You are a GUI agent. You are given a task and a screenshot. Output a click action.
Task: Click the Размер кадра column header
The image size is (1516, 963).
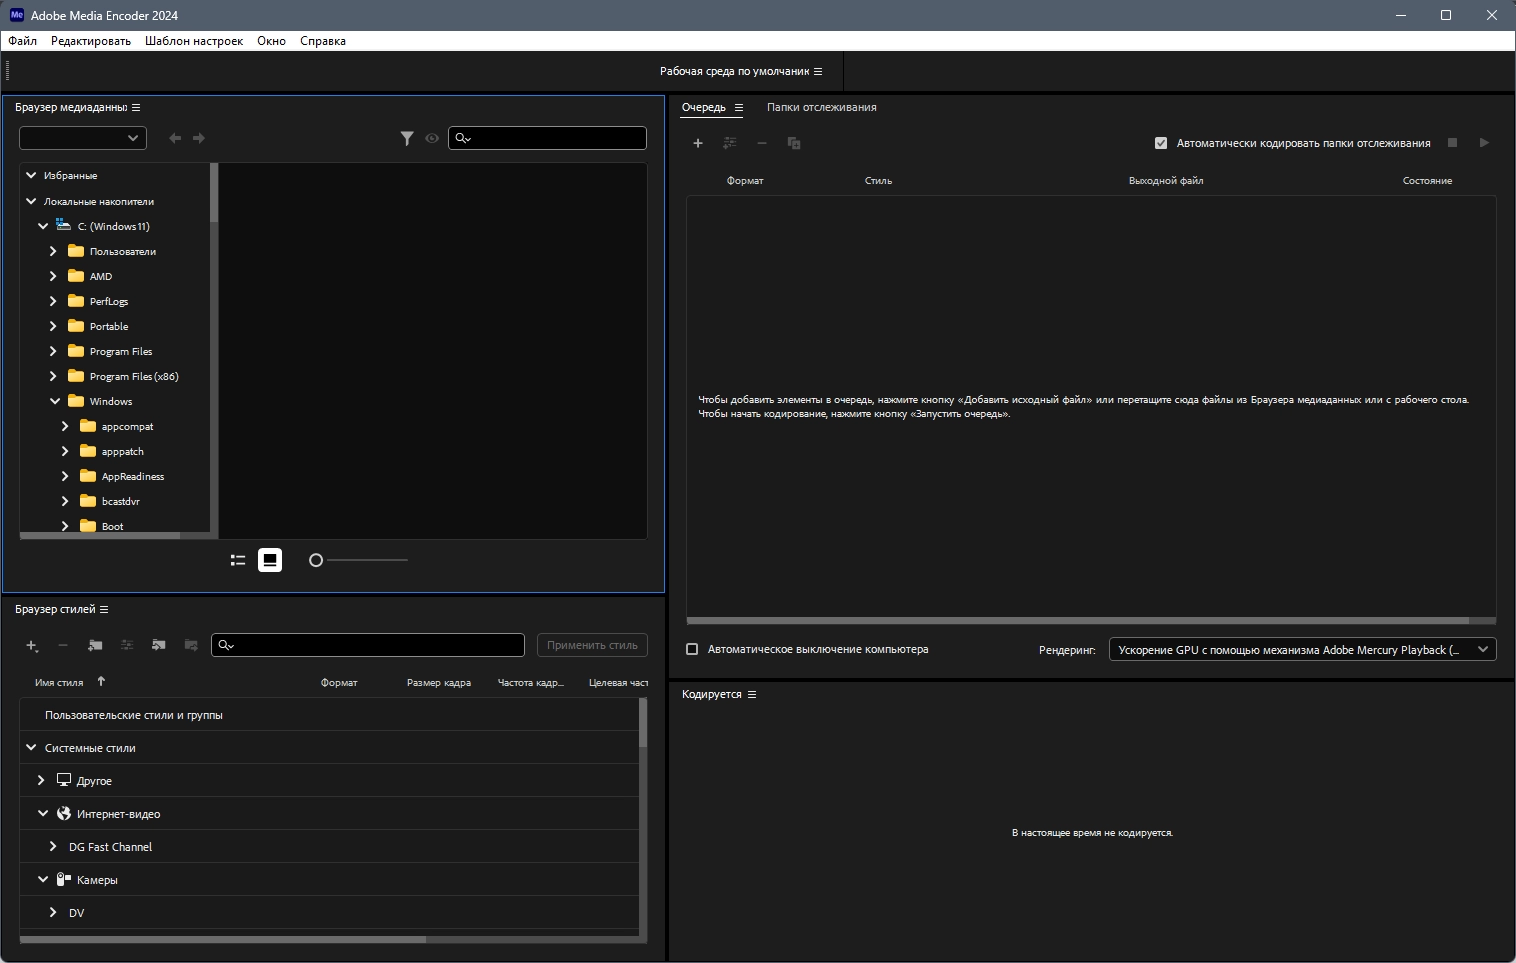pyautogui.click(x=439, y=683)
